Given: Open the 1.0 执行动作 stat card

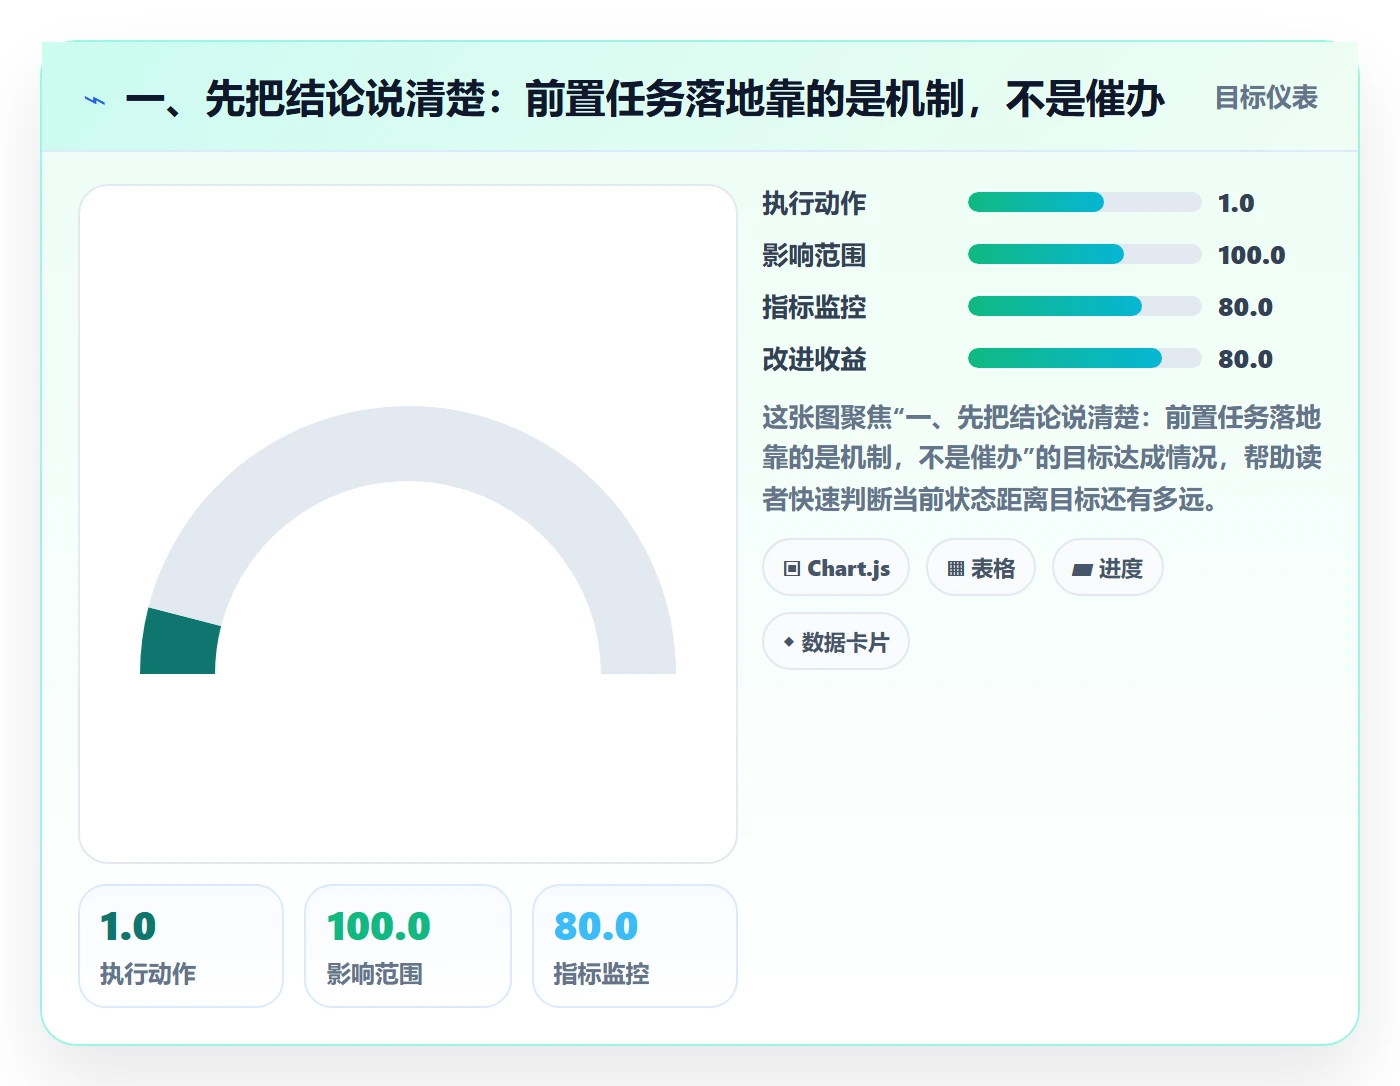Looking at the screenshot, I should 181,946.
